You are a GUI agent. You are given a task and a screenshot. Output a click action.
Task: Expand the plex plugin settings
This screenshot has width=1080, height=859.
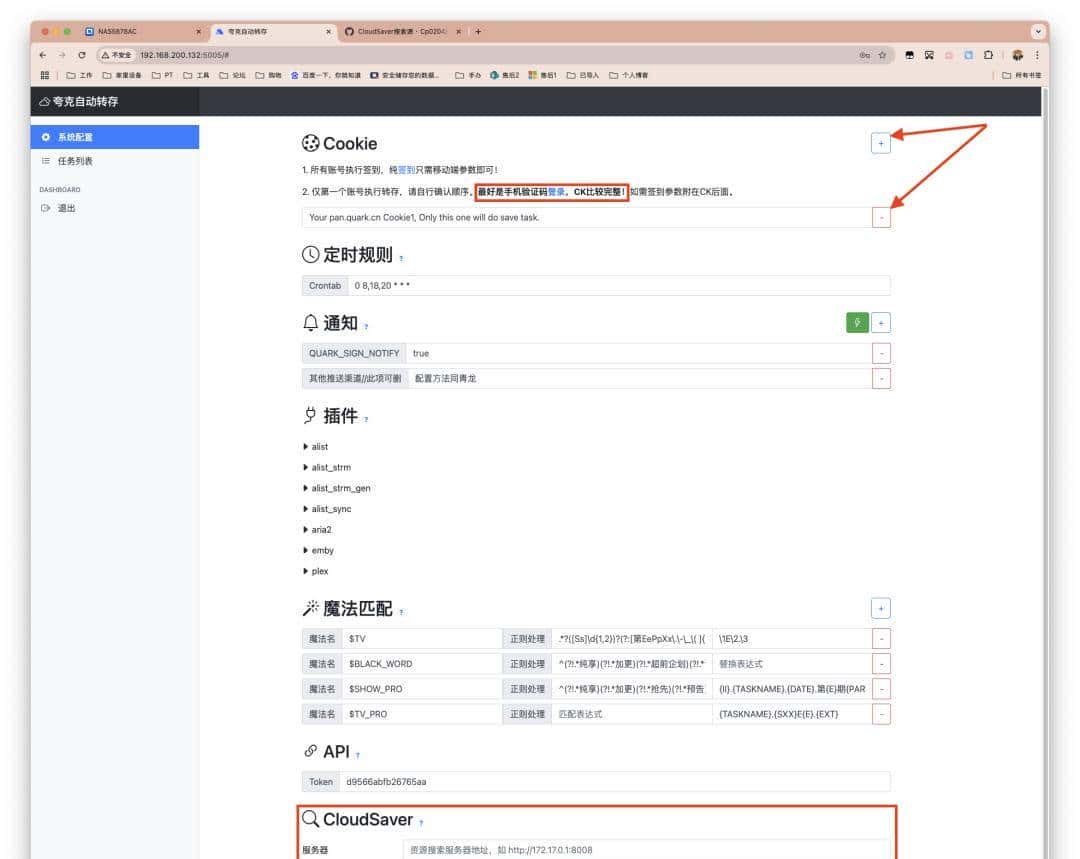[318, 572]
